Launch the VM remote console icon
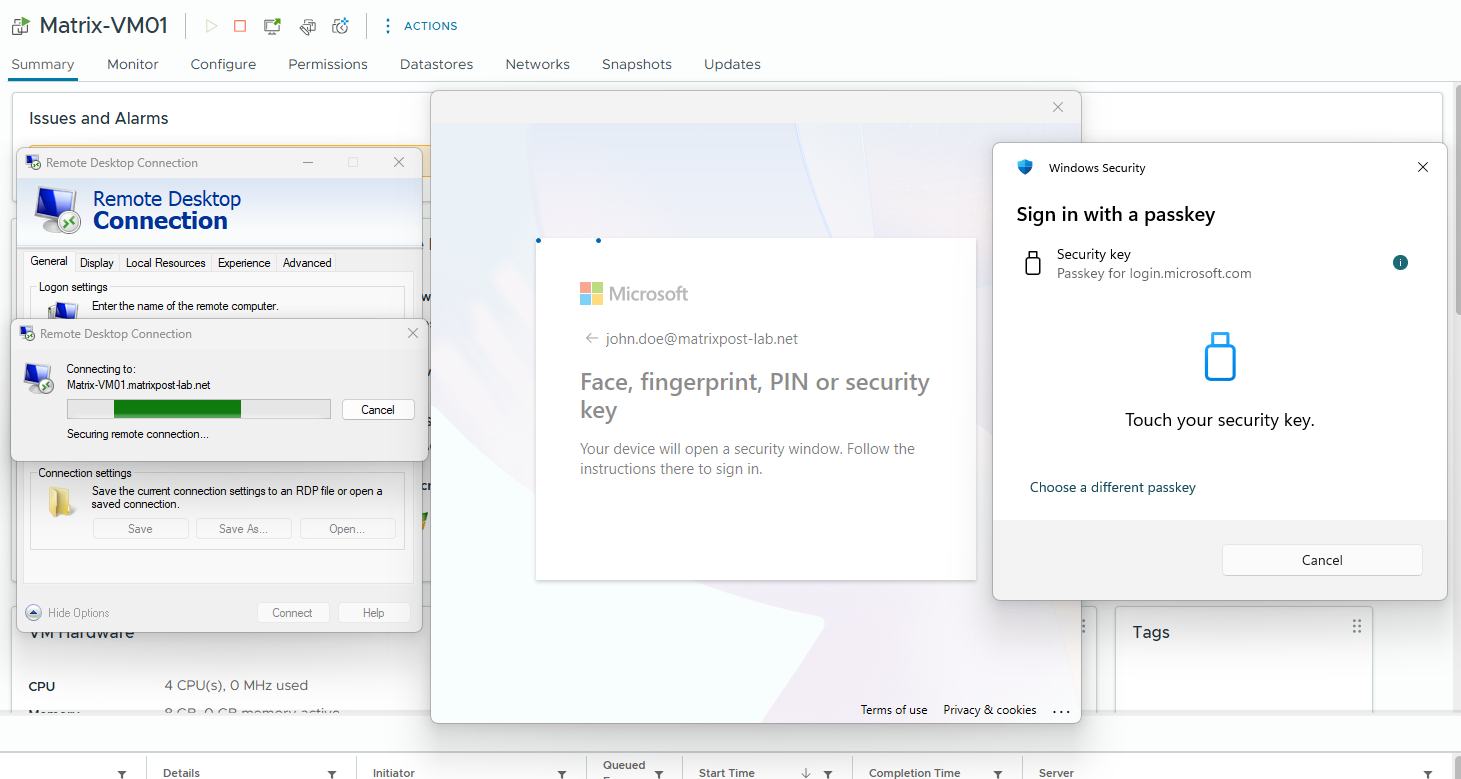Viewport: 1461px width, 779px height. click(x=272, y=26)
